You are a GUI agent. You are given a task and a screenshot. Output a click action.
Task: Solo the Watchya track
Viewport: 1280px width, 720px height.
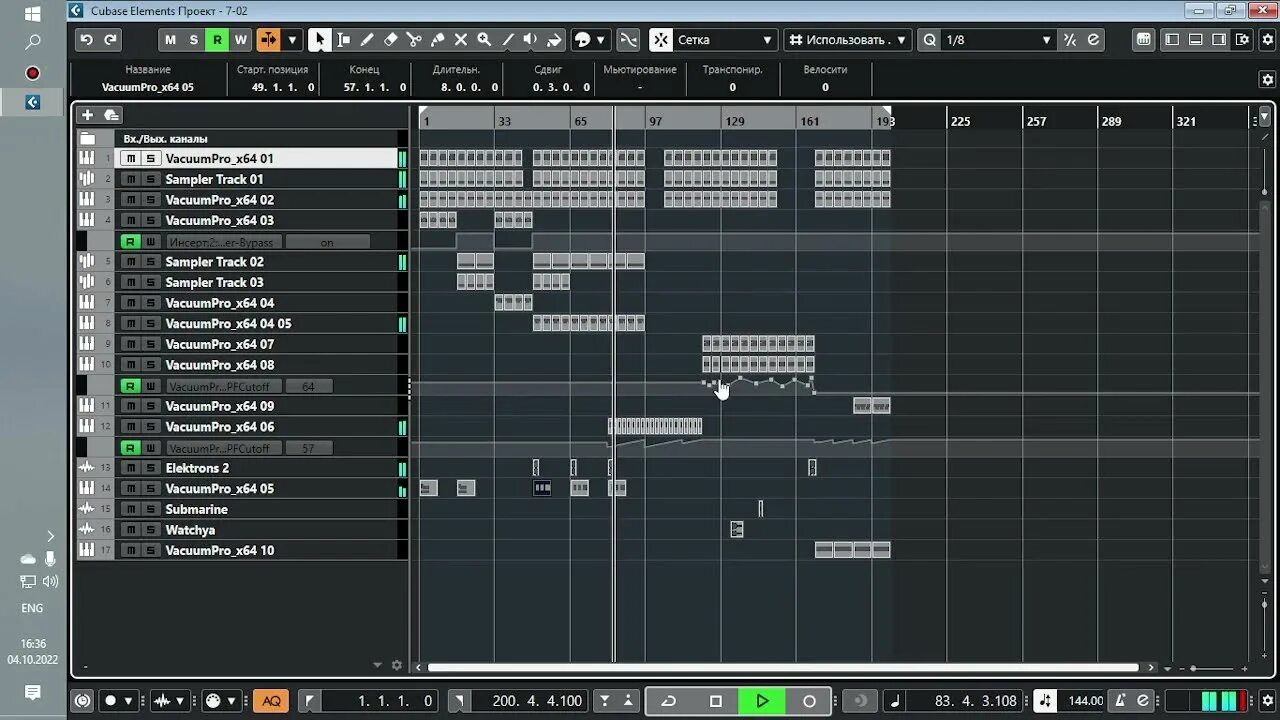(150, 530)
